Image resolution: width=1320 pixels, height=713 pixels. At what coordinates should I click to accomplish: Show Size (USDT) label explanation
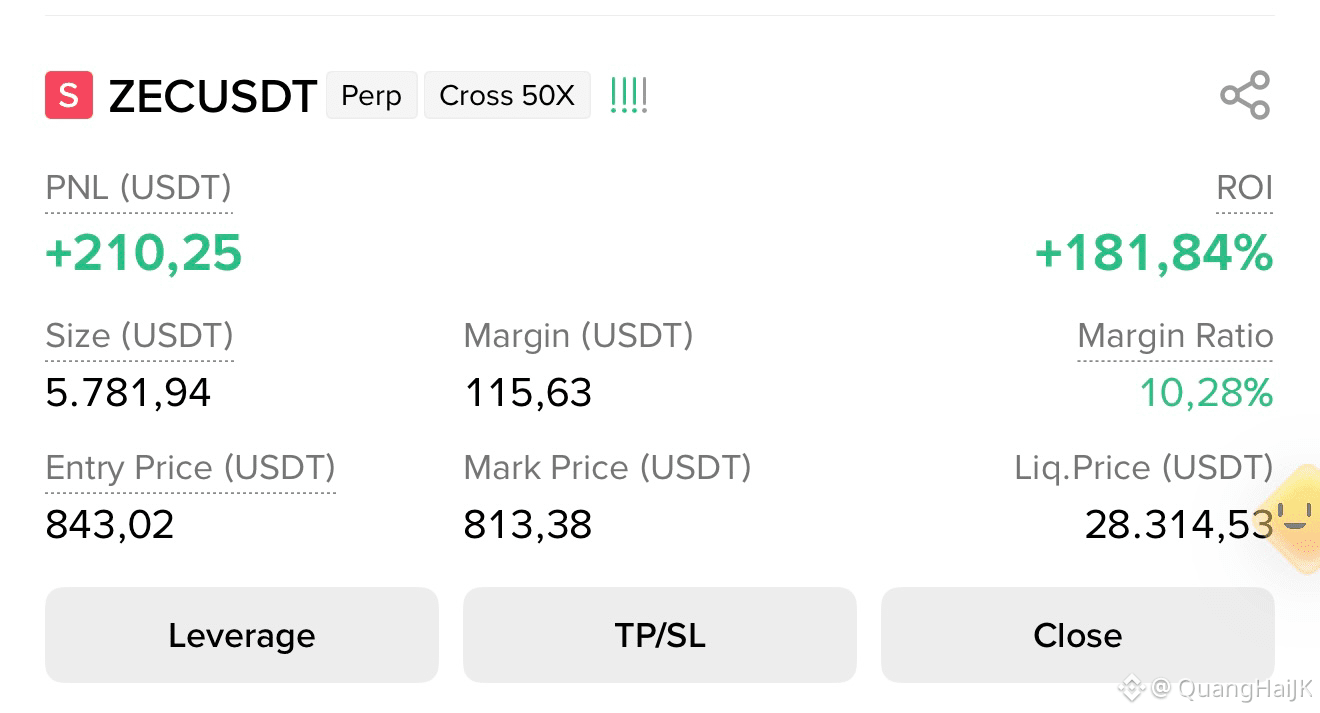tap(140, 336)
